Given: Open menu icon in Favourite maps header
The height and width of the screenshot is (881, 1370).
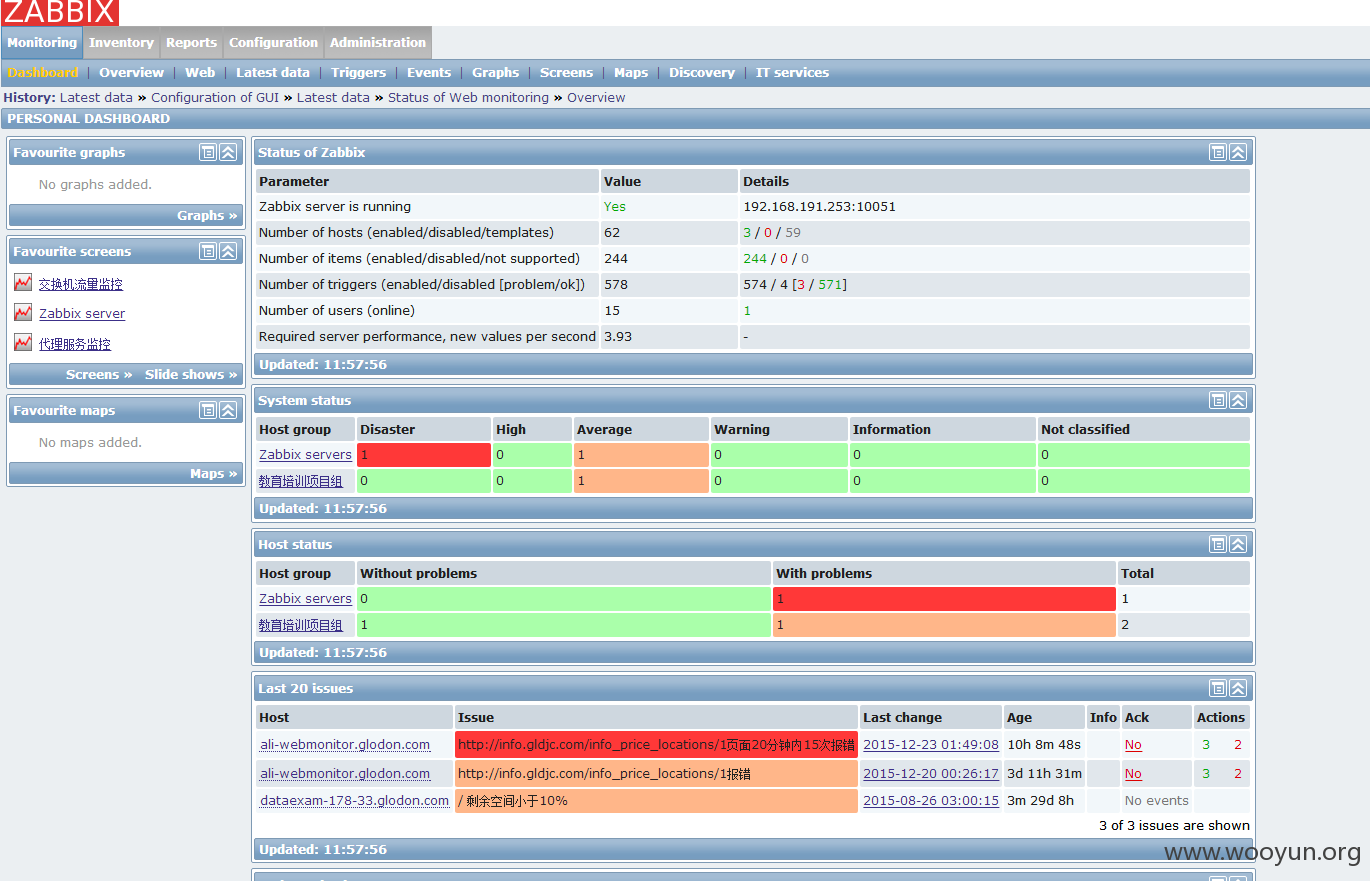Looking at the screenshot, I should (x=208, y=410).
